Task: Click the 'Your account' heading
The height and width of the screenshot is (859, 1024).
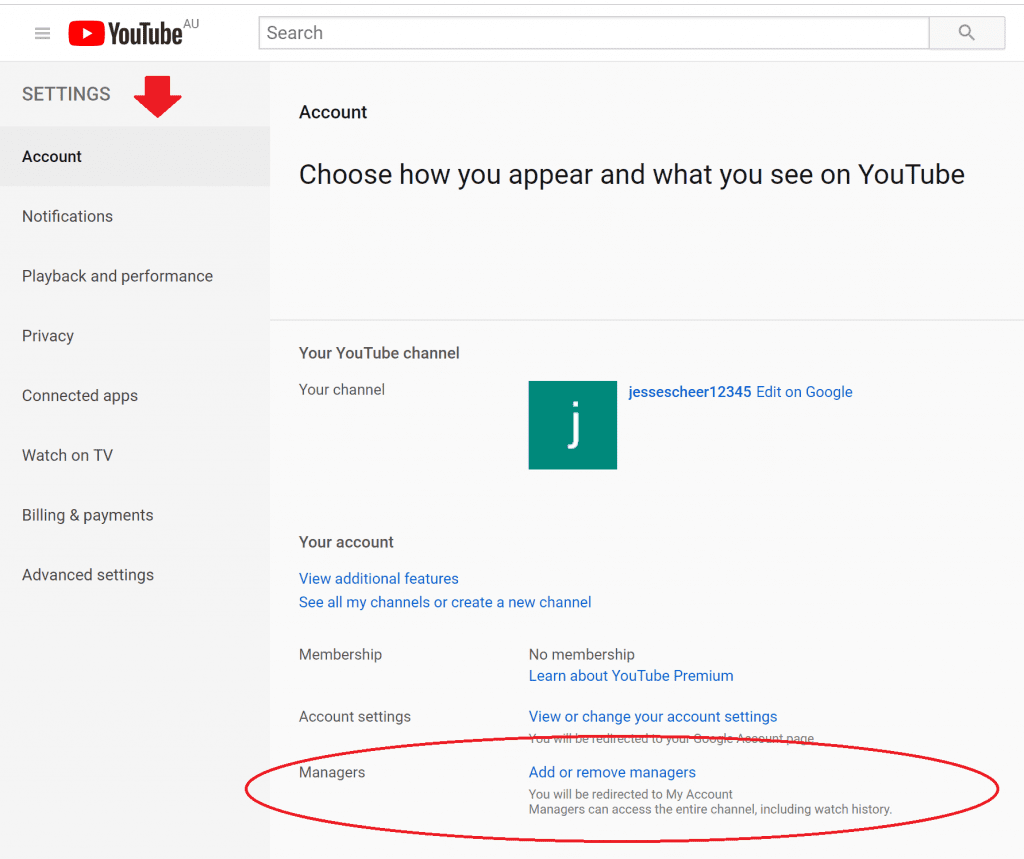Action: tap(346, 542)
